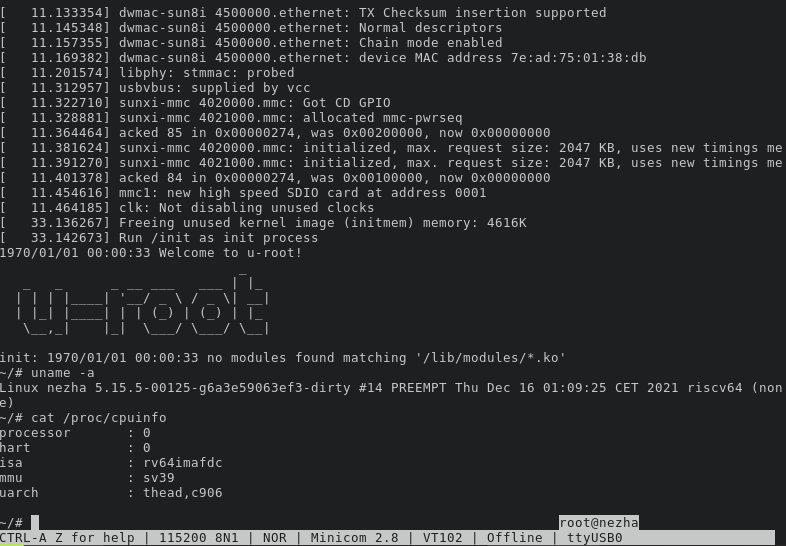The height and width of the screenshot is (546, 786).
Task: Click 'TX Checksum insertion supported' line
Action: tap(303, 13)
